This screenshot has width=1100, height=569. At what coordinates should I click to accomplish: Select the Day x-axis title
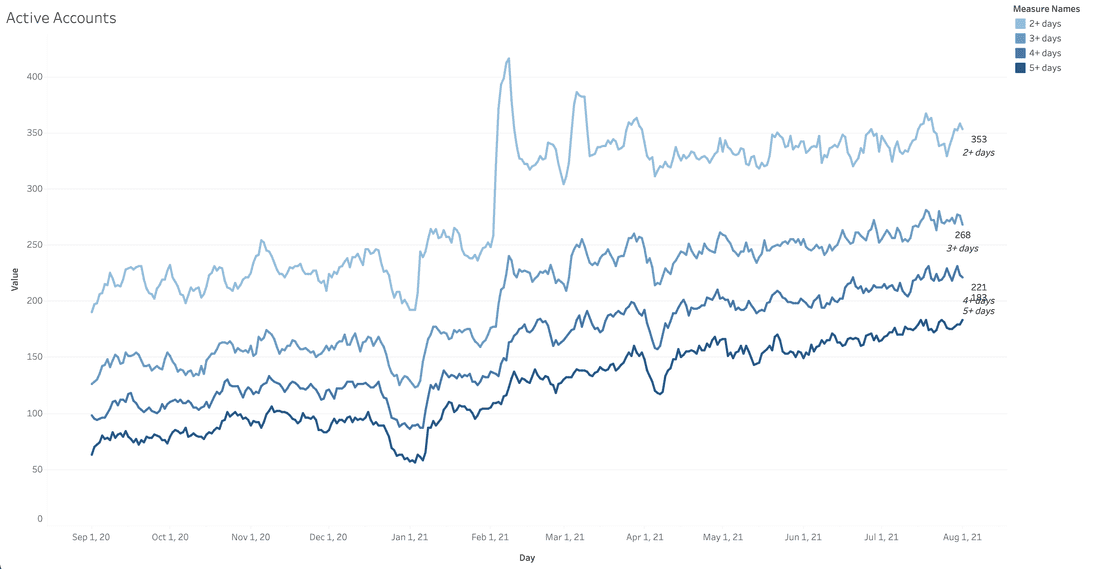click(x=526, y=557)
